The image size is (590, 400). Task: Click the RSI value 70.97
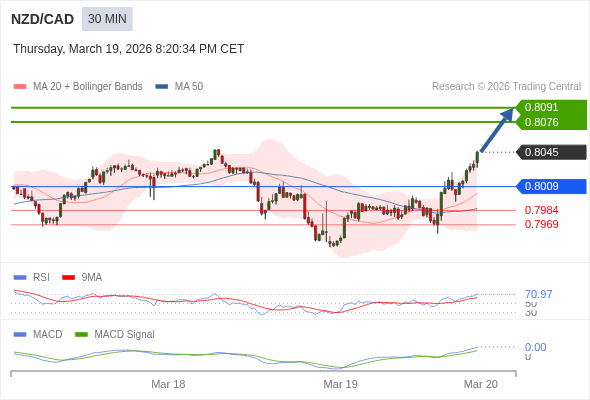pyautogui.click(x=538, y=294)
